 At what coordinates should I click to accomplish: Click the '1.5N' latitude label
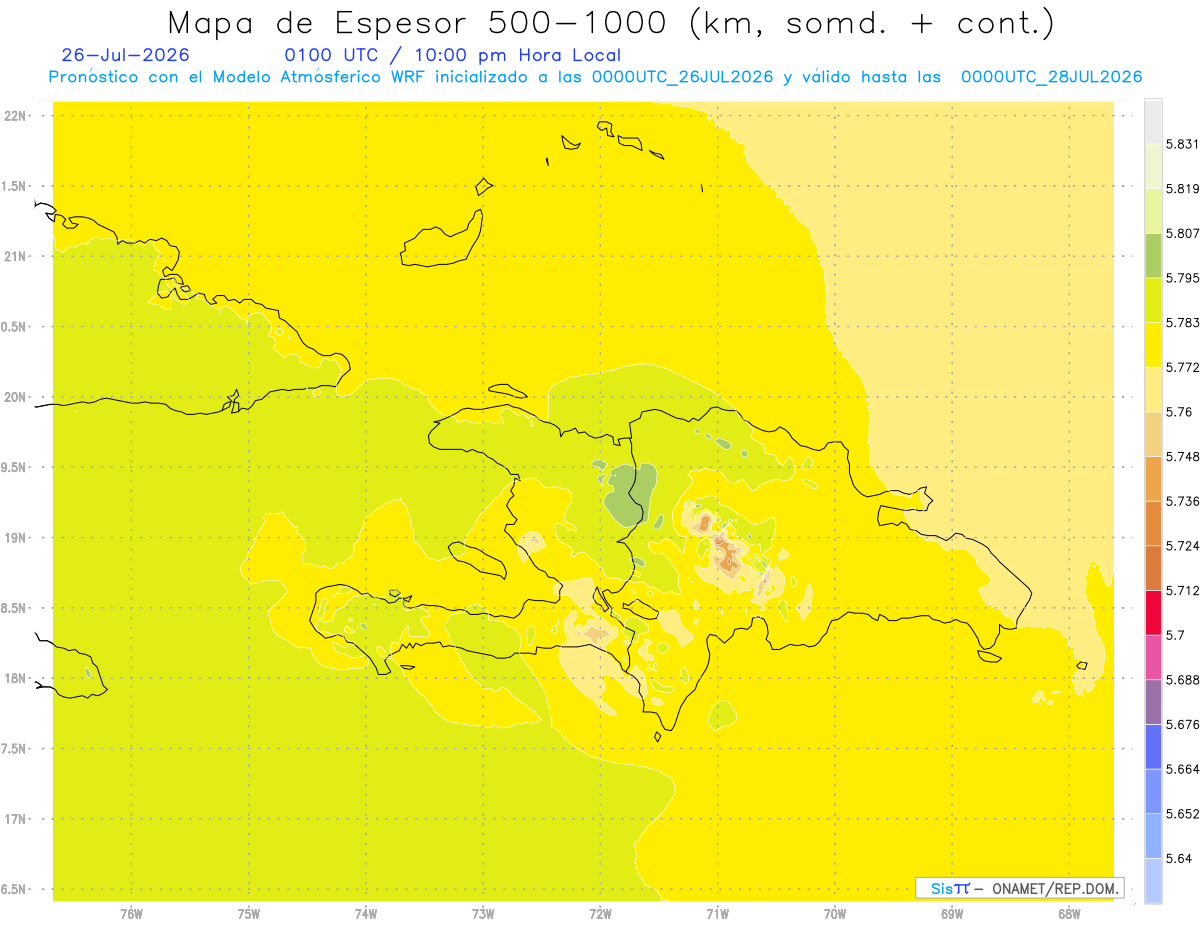(x=14, y=186)
